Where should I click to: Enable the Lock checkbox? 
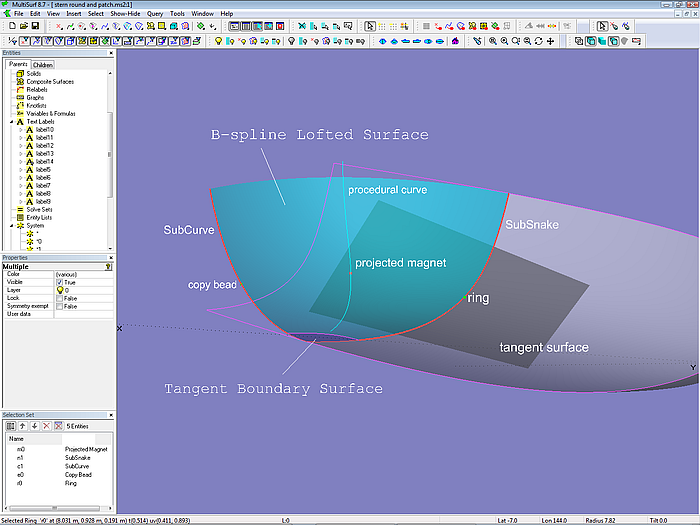[60, 298]
